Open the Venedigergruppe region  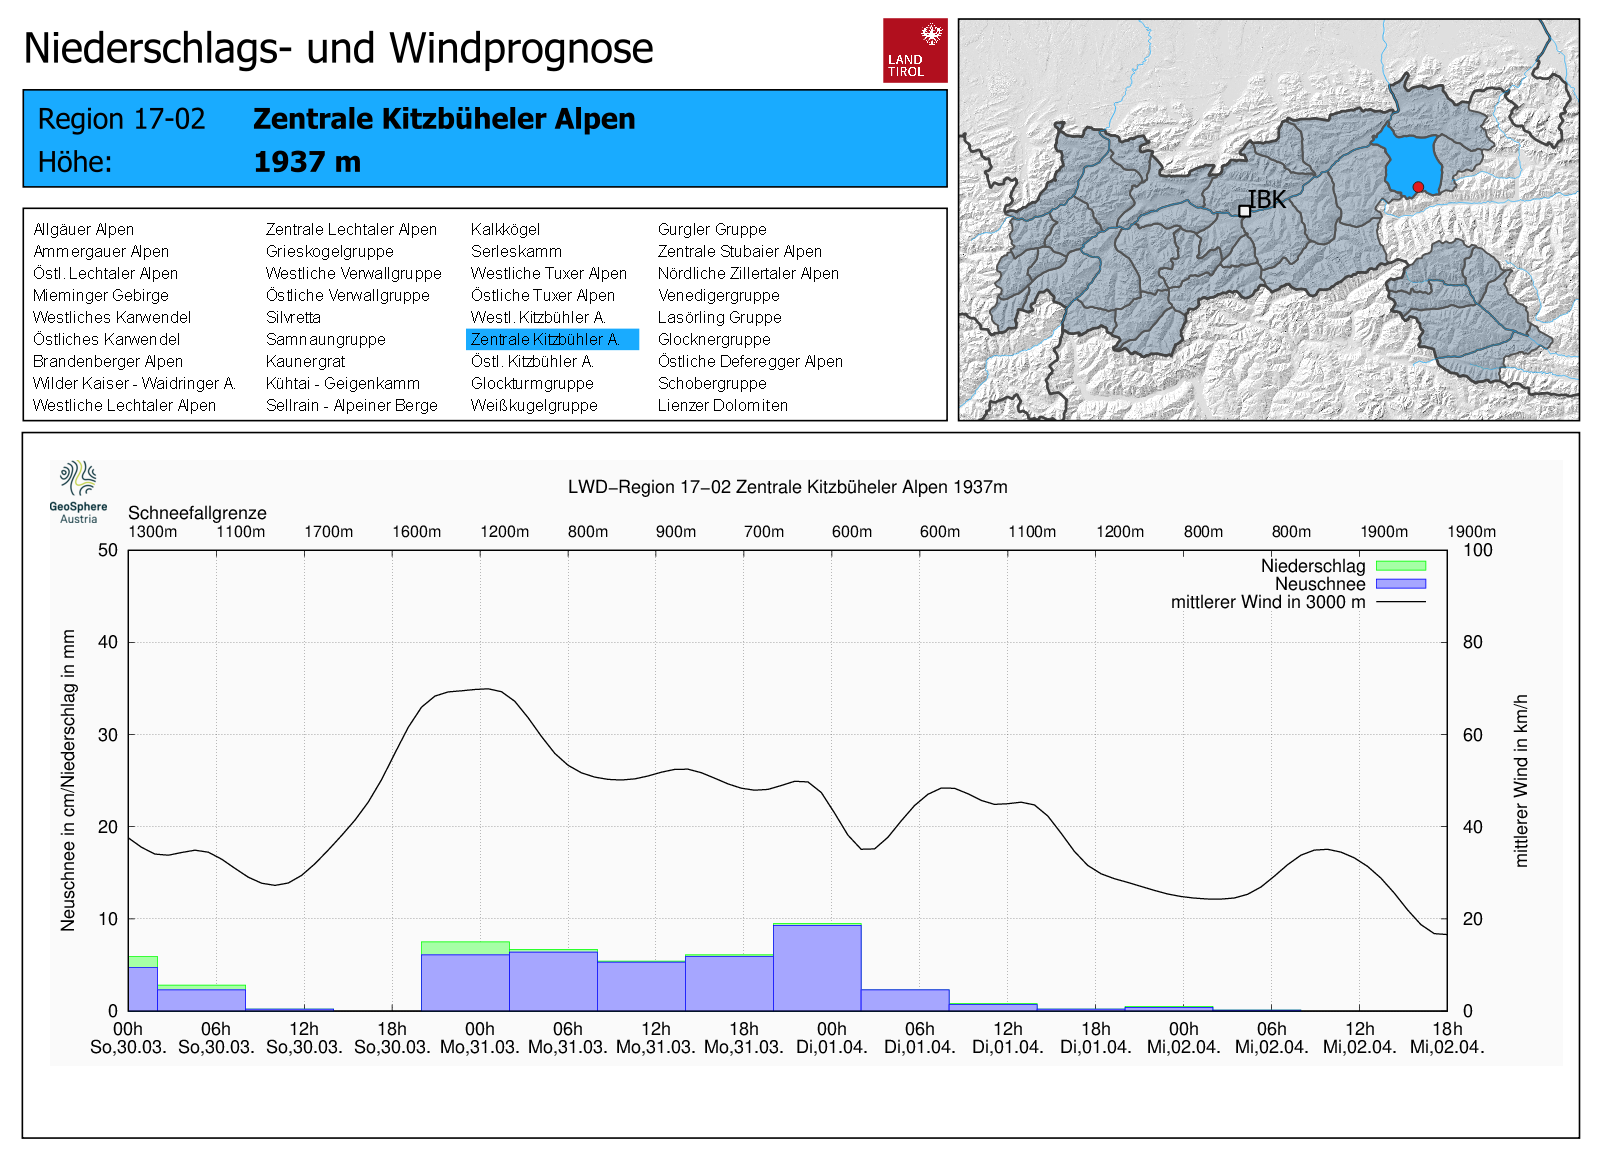(718, 296)
